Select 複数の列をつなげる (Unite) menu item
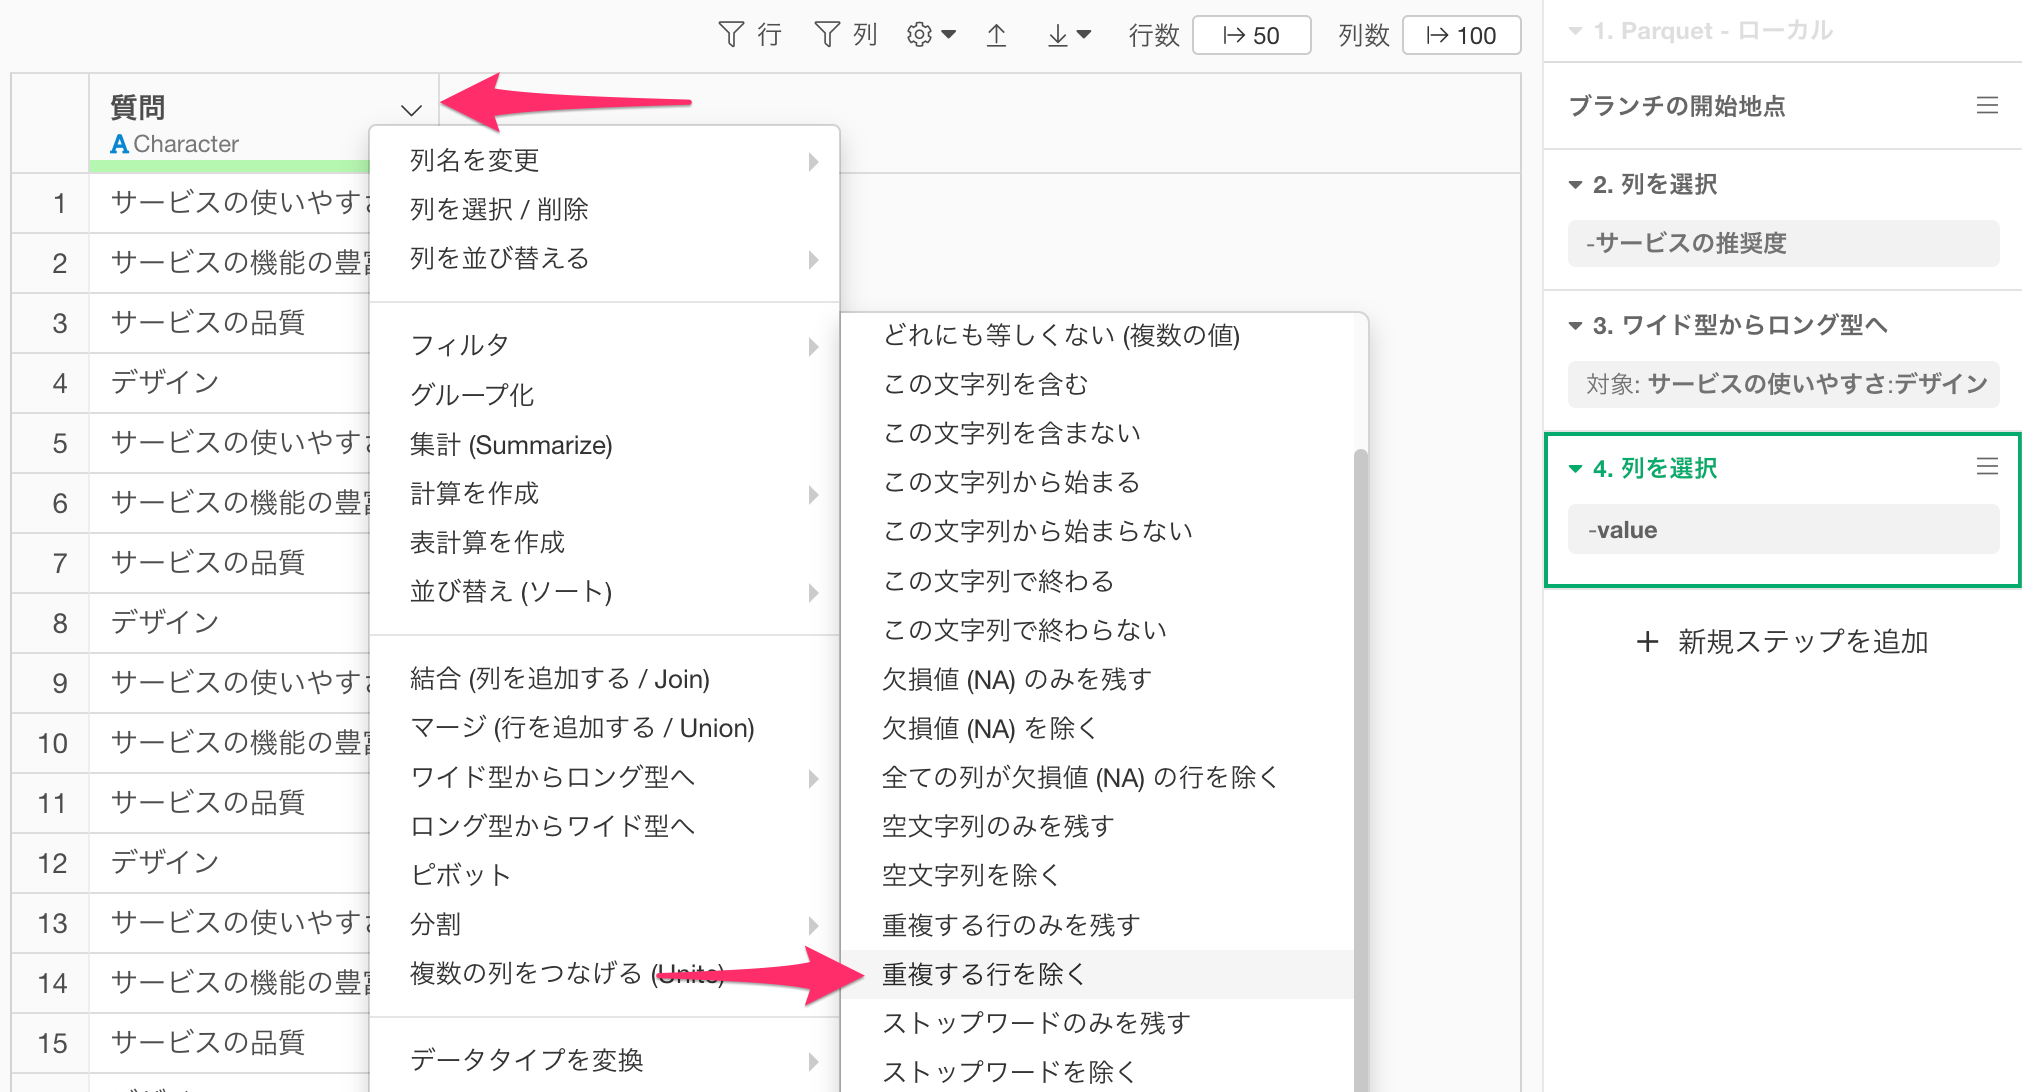This screenshot has width=2022, height=1092. coord(604,973)
